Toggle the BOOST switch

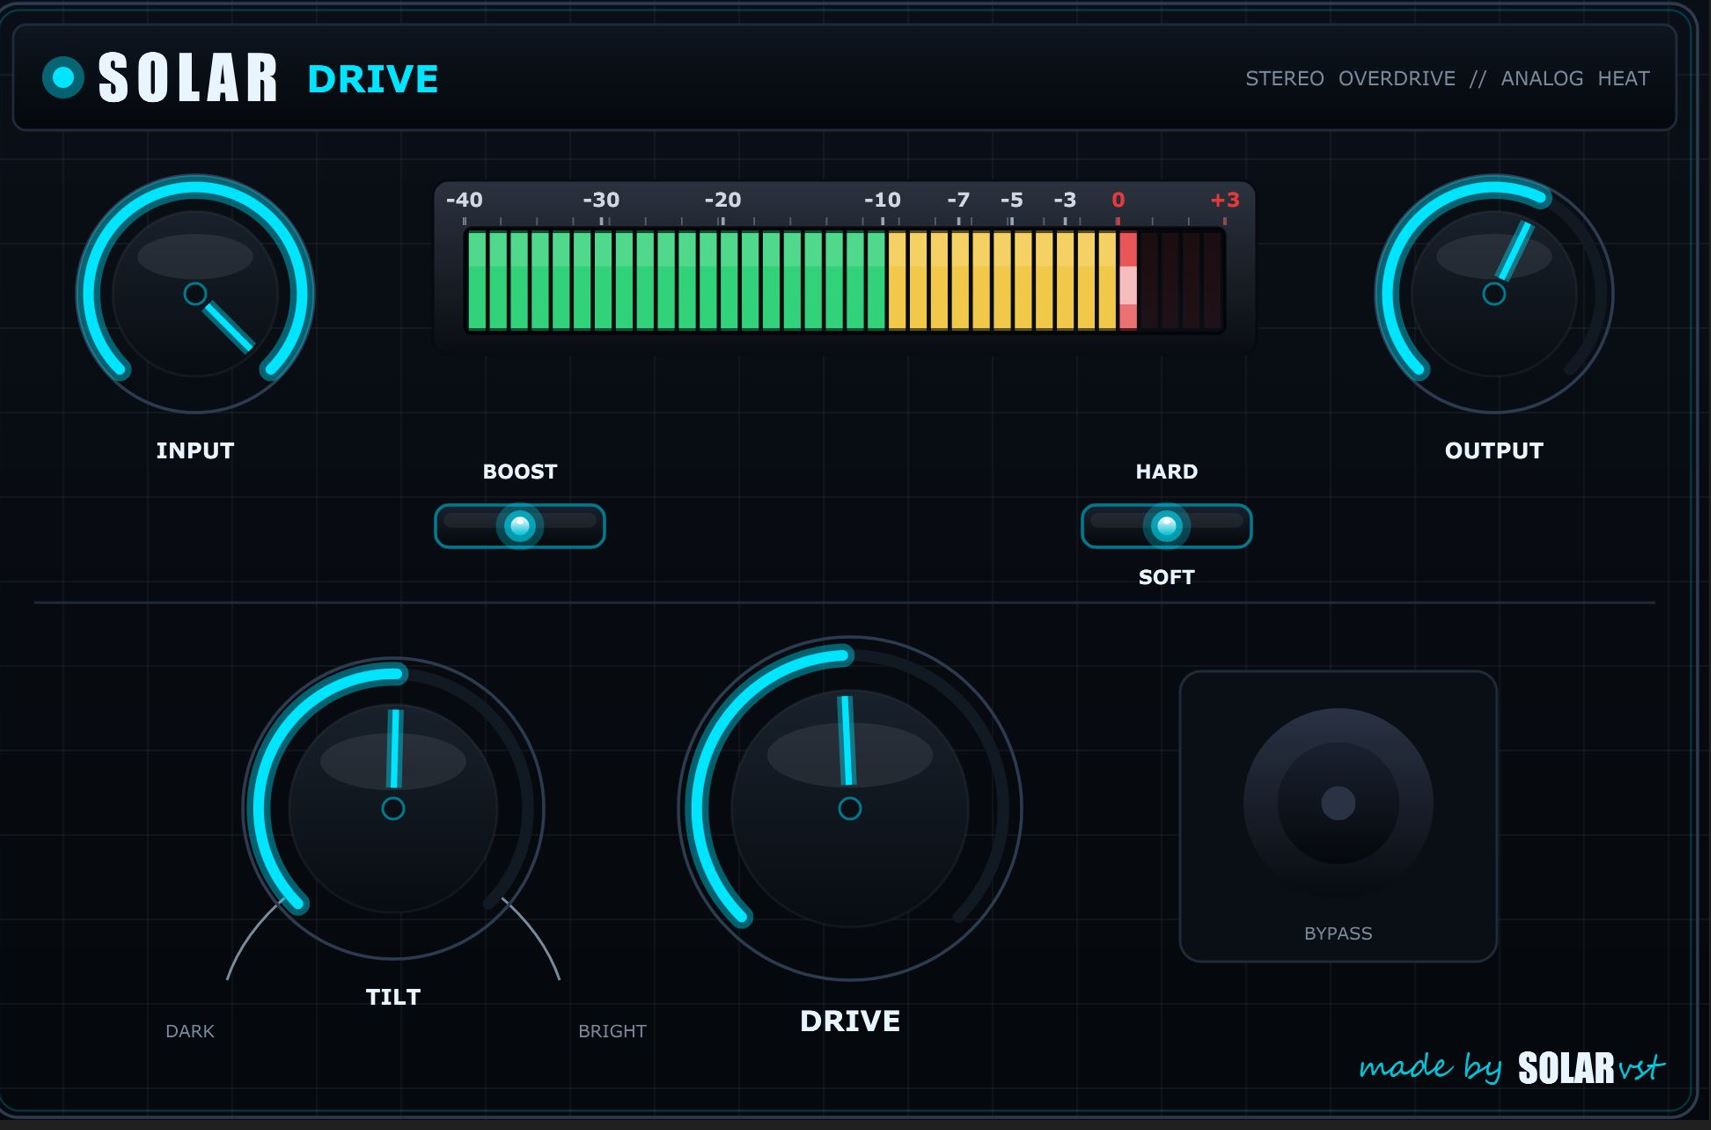520,526
